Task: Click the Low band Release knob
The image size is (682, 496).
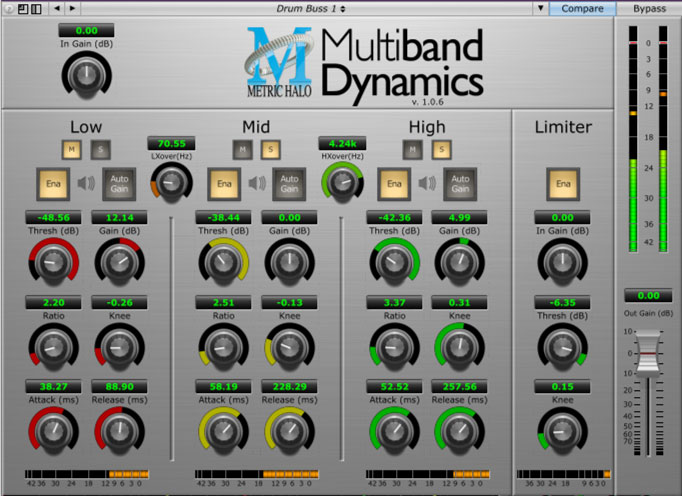Action: (x=120, y=431)
